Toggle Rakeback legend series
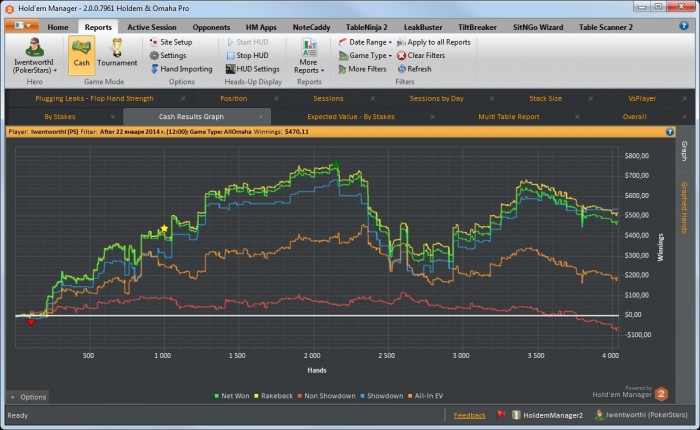700x430 pixels. pos(273,396)
